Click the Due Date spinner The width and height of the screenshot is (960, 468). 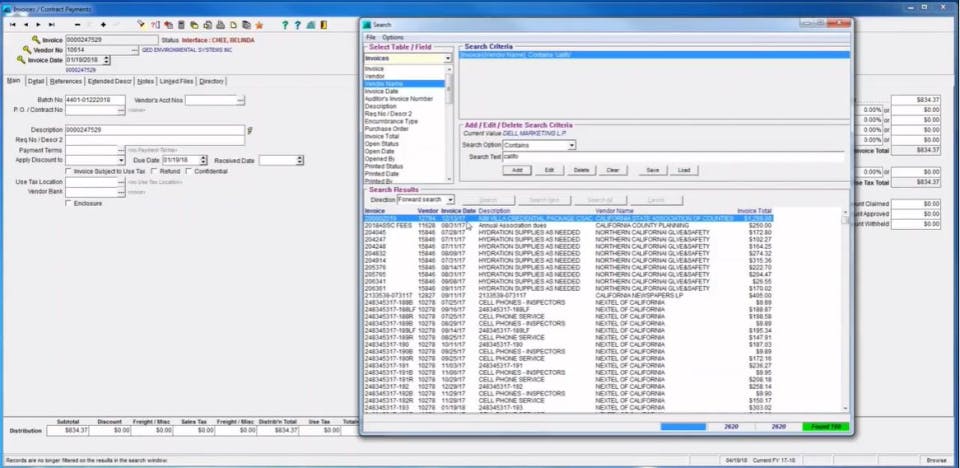[204, 160]
